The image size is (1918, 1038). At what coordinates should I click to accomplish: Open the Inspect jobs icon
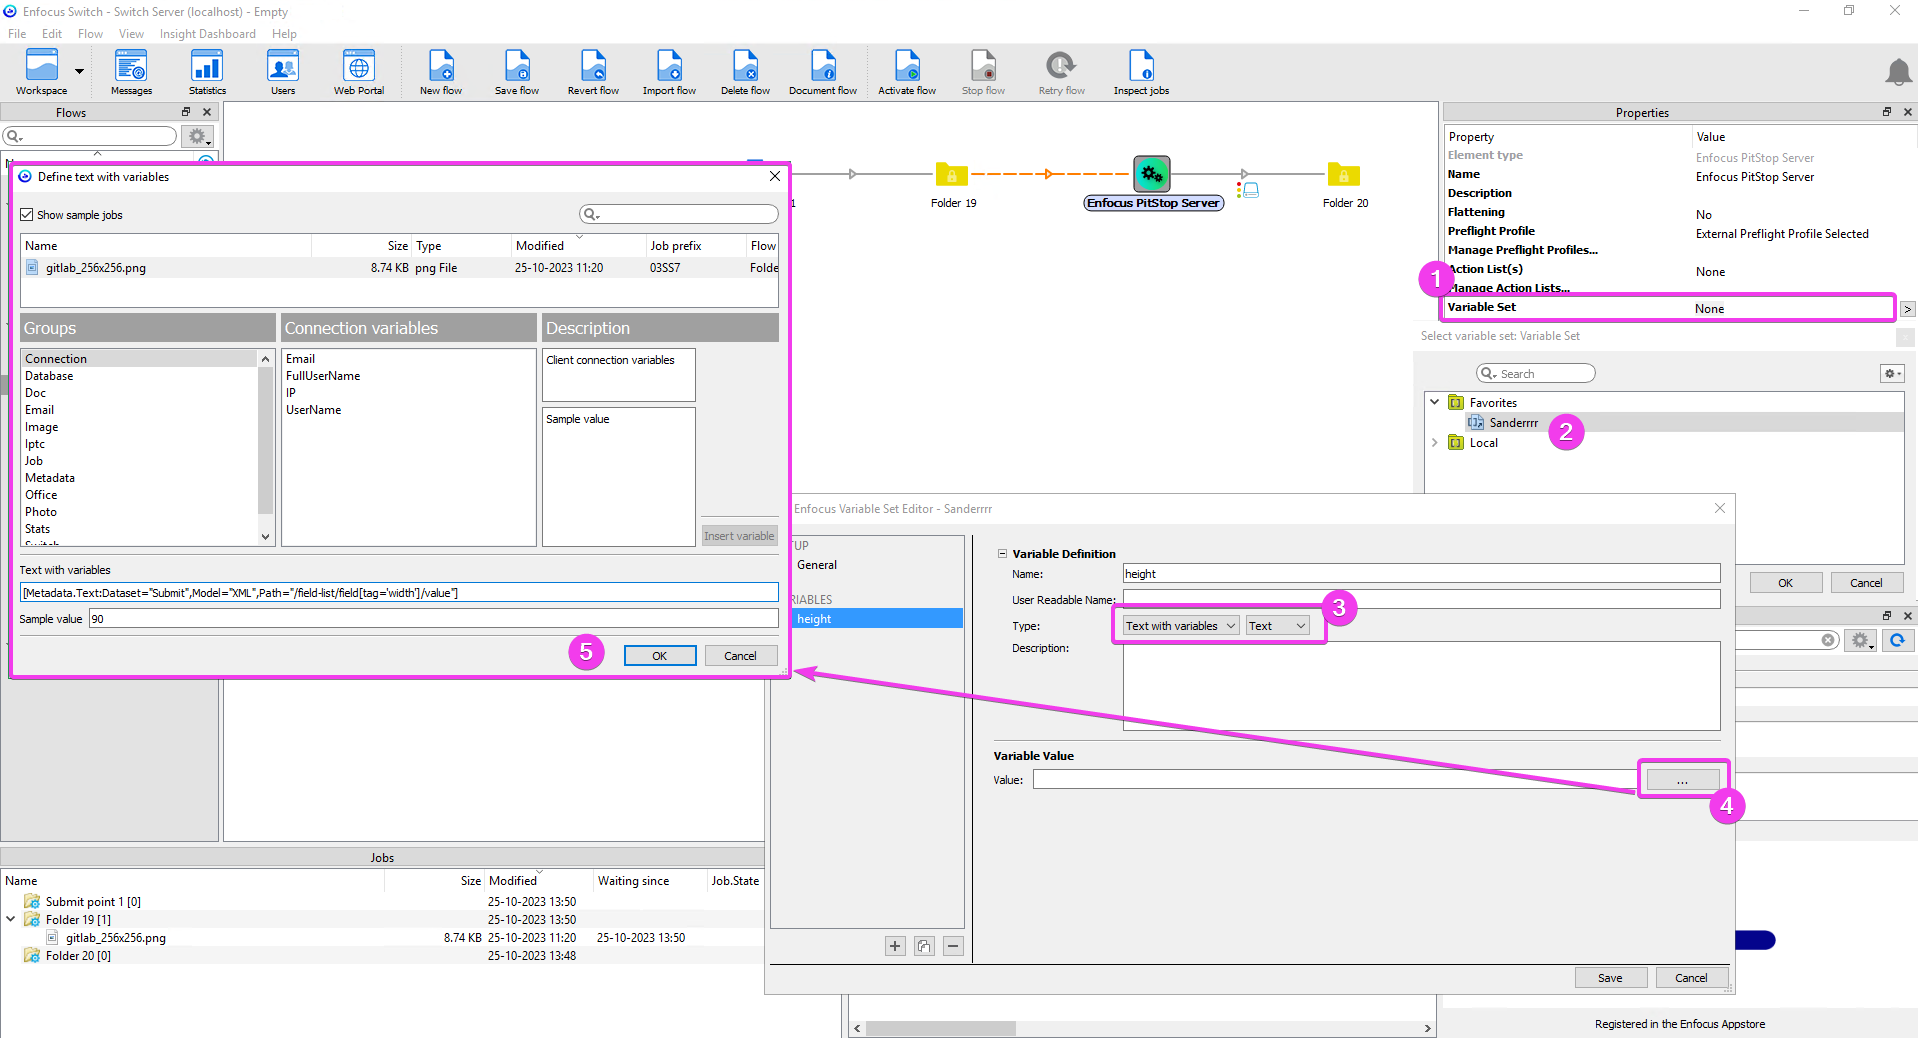(1141, 72)
